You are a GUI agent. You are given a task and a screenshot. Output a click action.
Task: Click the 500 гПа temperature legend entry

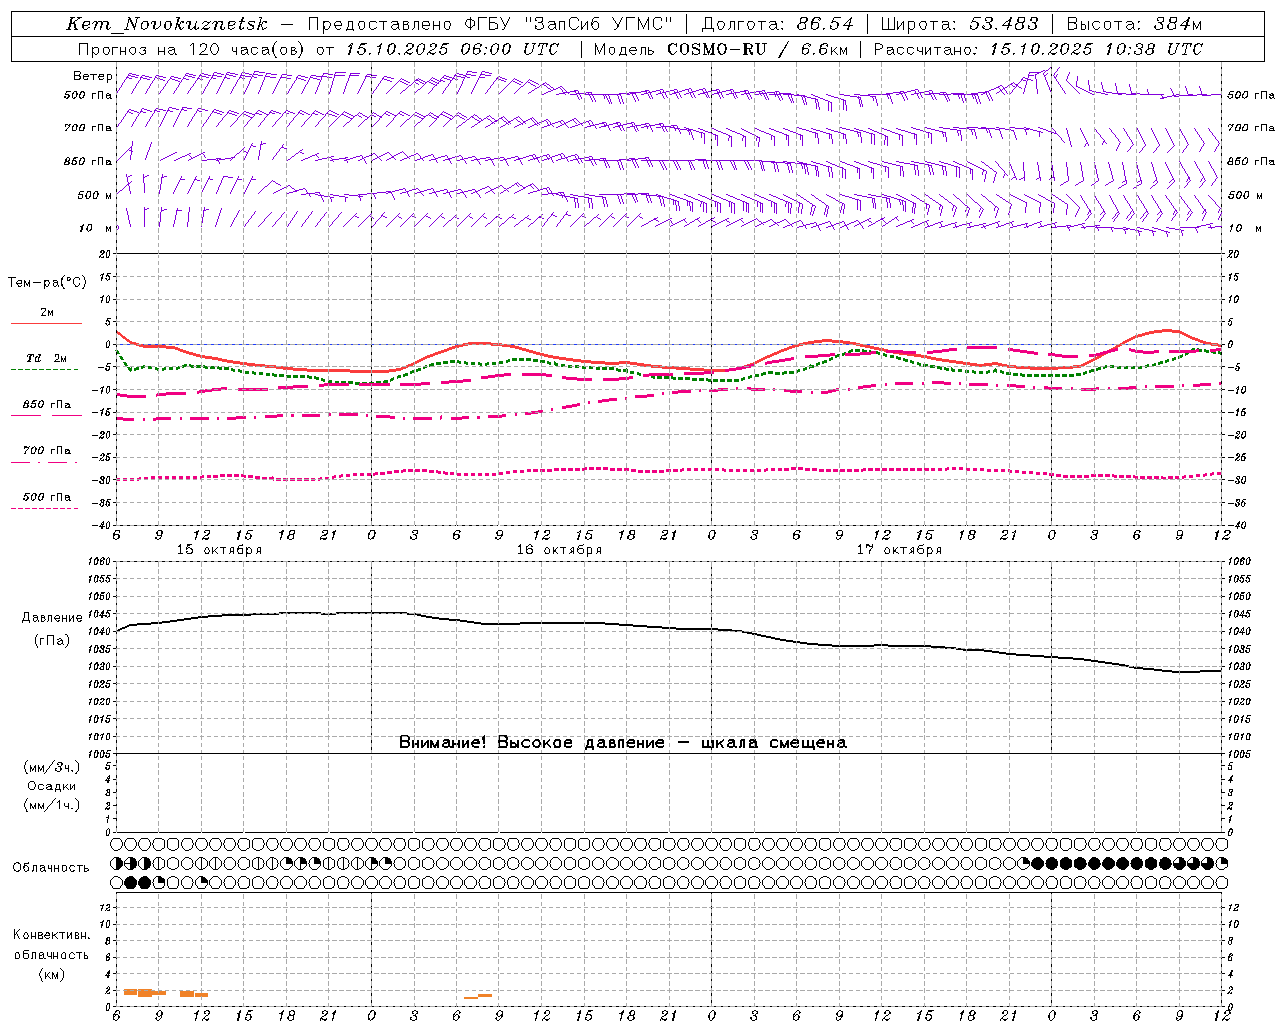point(47,497)
